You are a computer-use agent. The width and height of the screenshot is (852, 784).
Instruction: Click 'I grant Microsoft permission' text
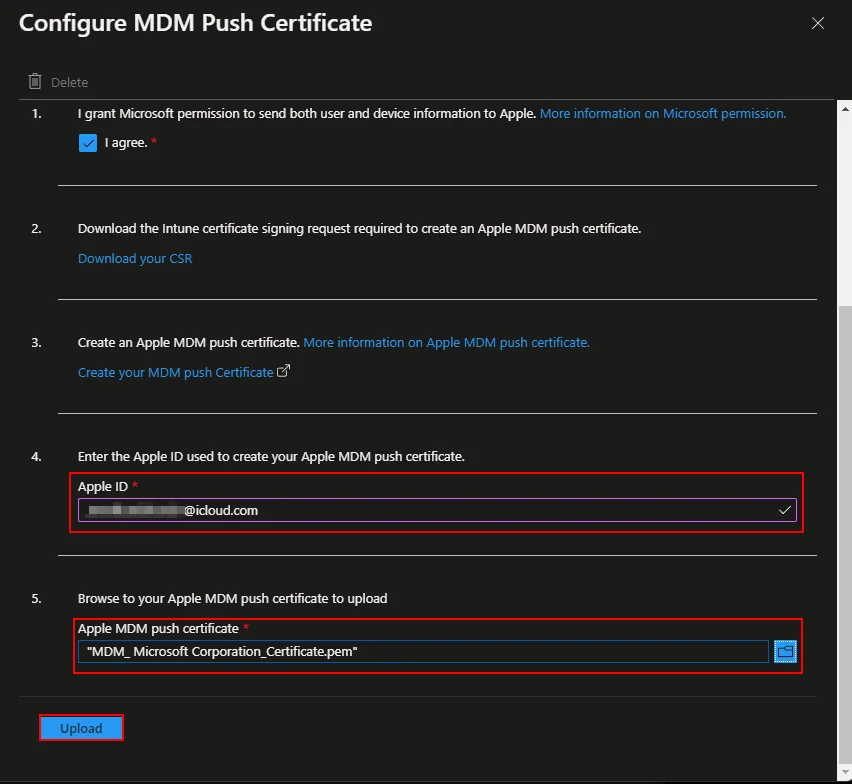(306, 114)
